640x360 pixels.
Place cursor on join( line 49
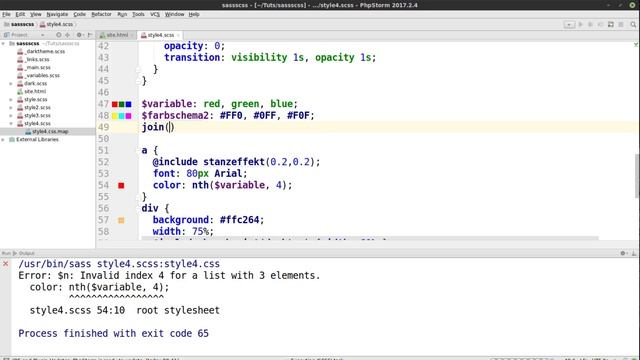[x=158, y=127]
